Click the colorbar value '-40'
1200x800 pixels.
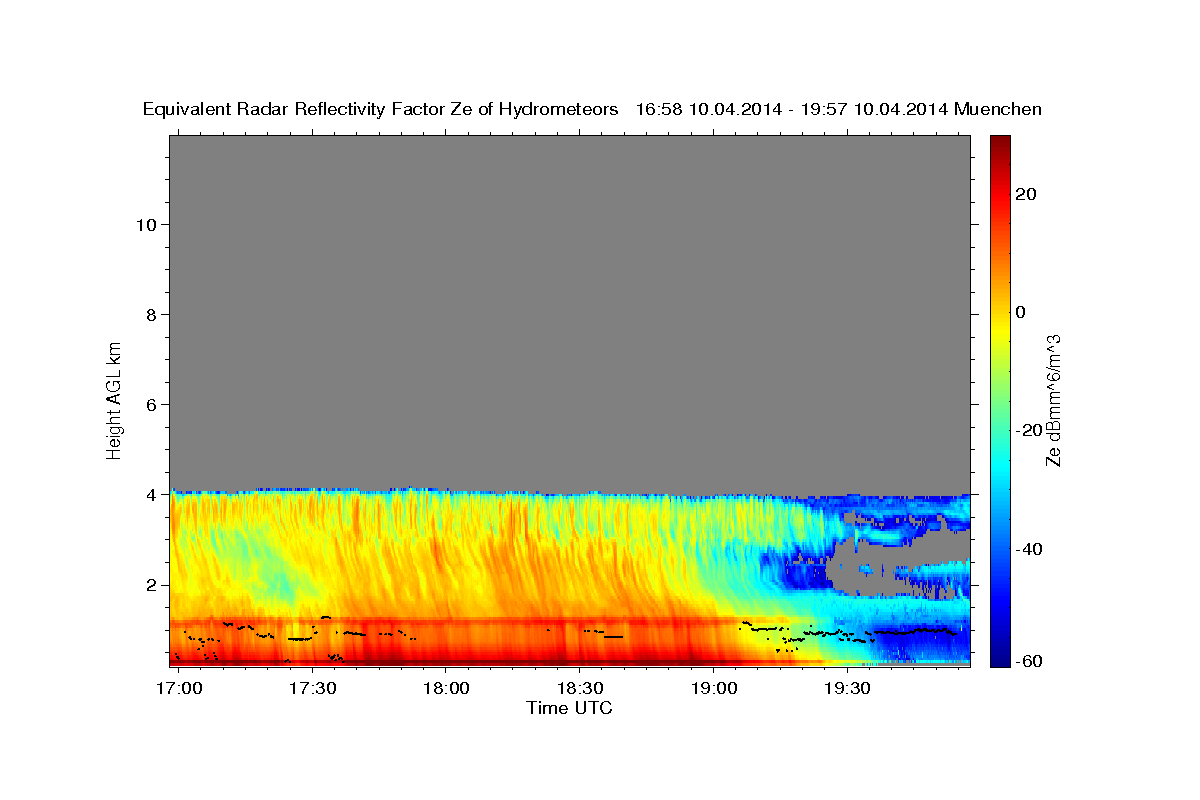(1029, 548)
